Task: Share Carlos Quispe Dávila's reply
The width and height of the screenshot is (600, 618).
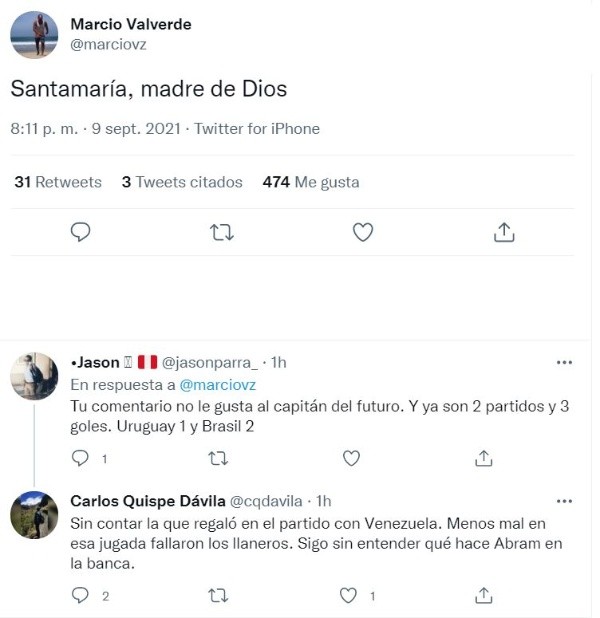Action: coord(484,595)
